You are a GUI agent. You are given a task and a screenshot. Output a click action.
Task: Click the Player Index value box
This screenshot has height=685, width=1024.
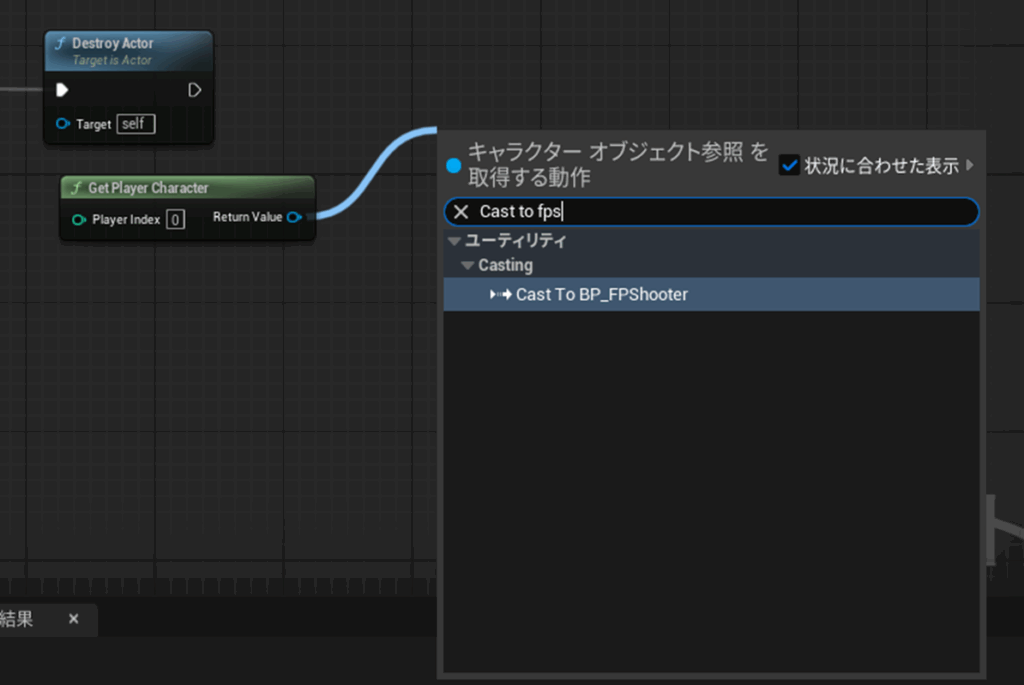(175, 219)
